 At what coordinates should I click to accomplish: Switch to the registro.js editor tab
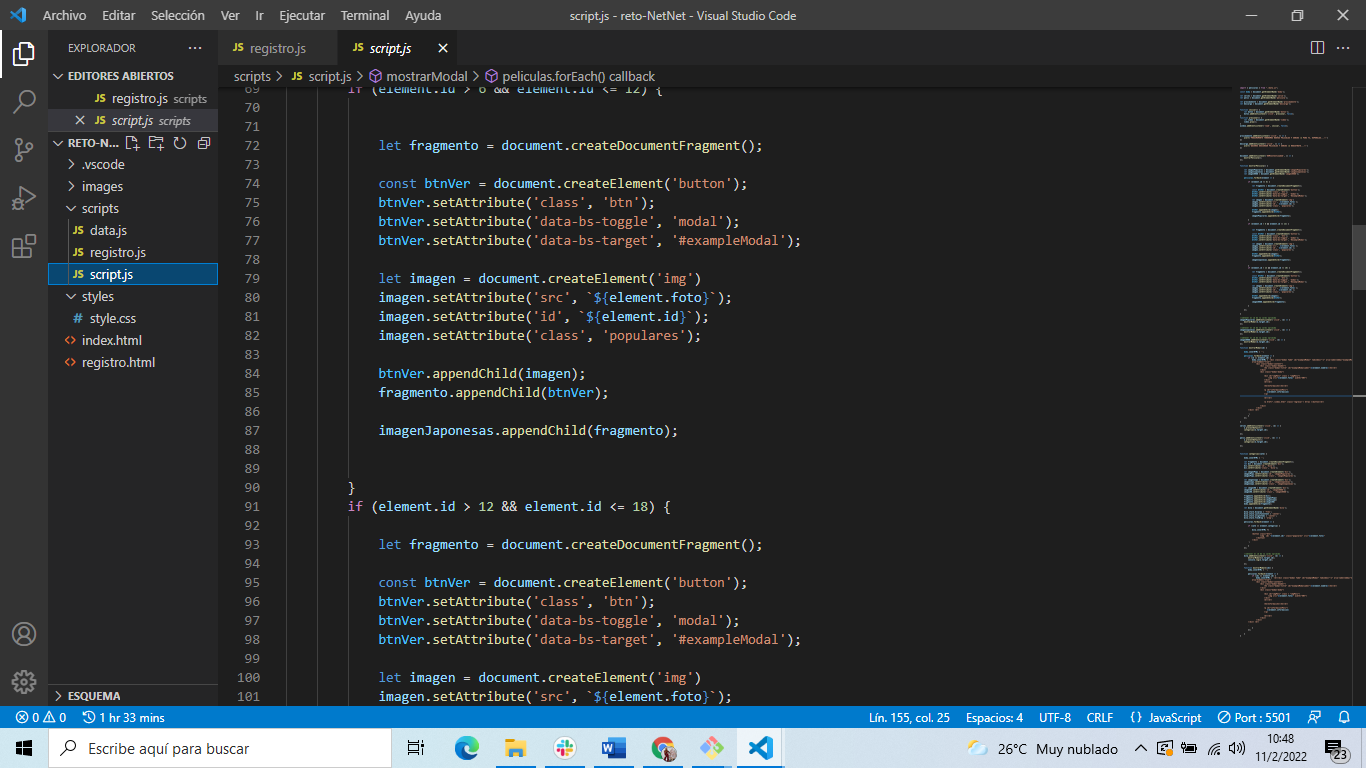[278, 48]
